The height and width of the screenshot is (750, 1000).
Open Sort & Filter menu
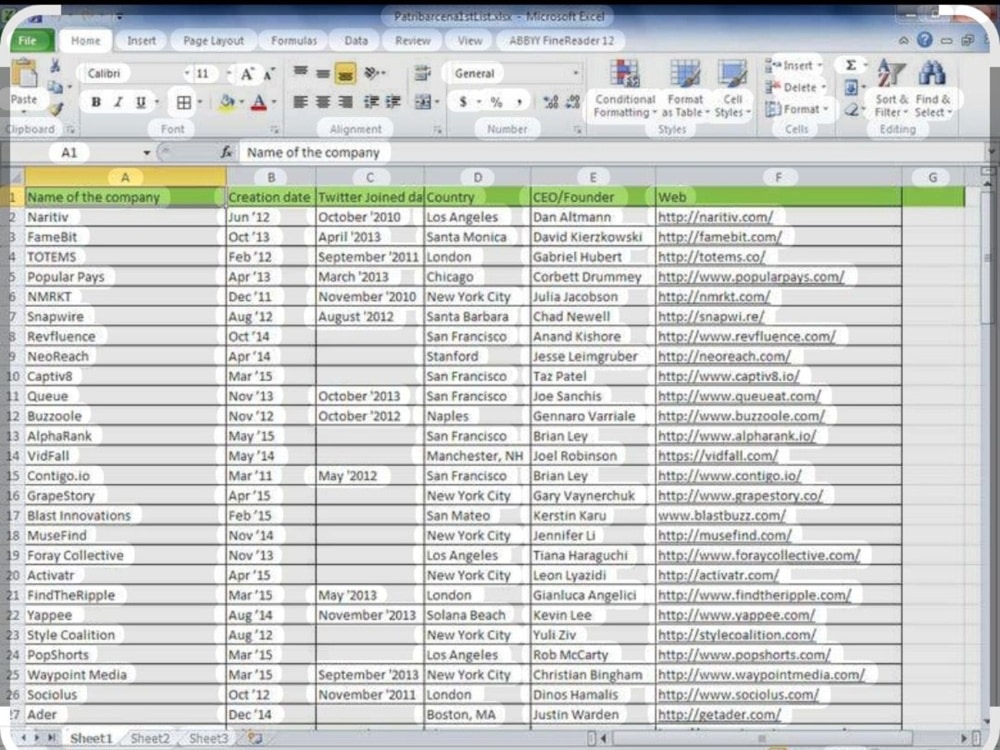point(891,89)
